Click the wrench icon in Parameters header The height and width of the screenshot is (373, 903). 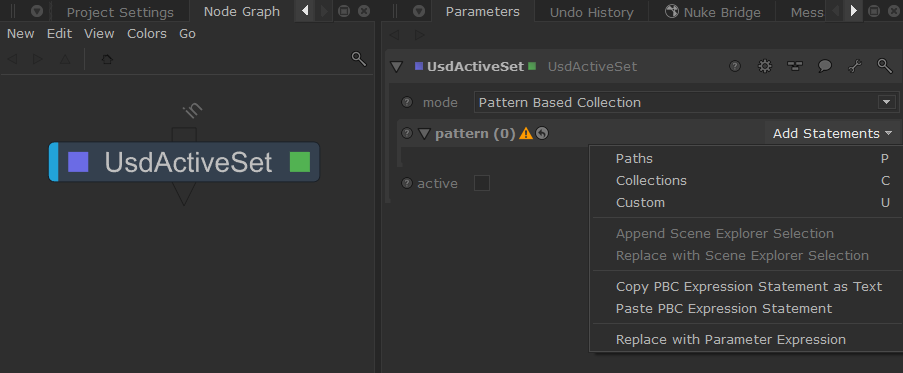(x=855, y=66)
